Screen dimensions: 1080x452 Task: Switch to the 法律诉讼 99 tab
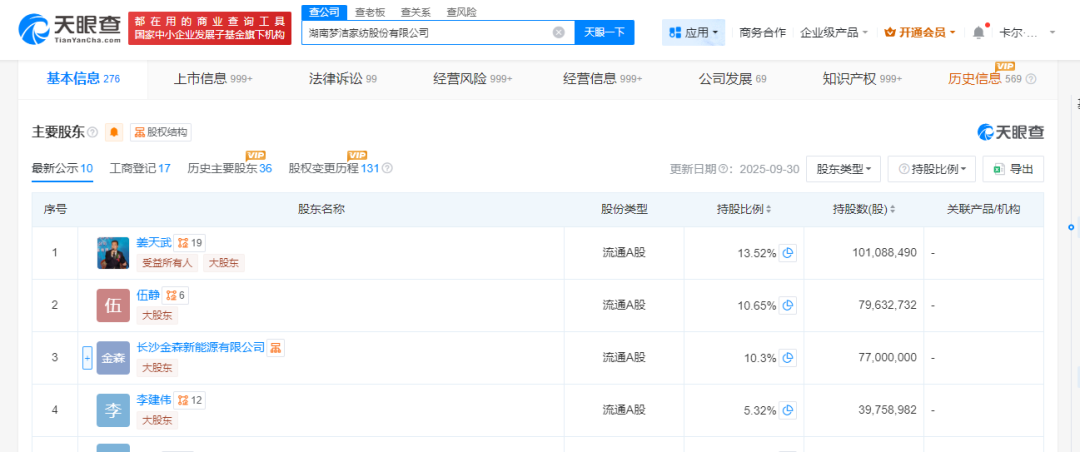click(x=342, y=79)
